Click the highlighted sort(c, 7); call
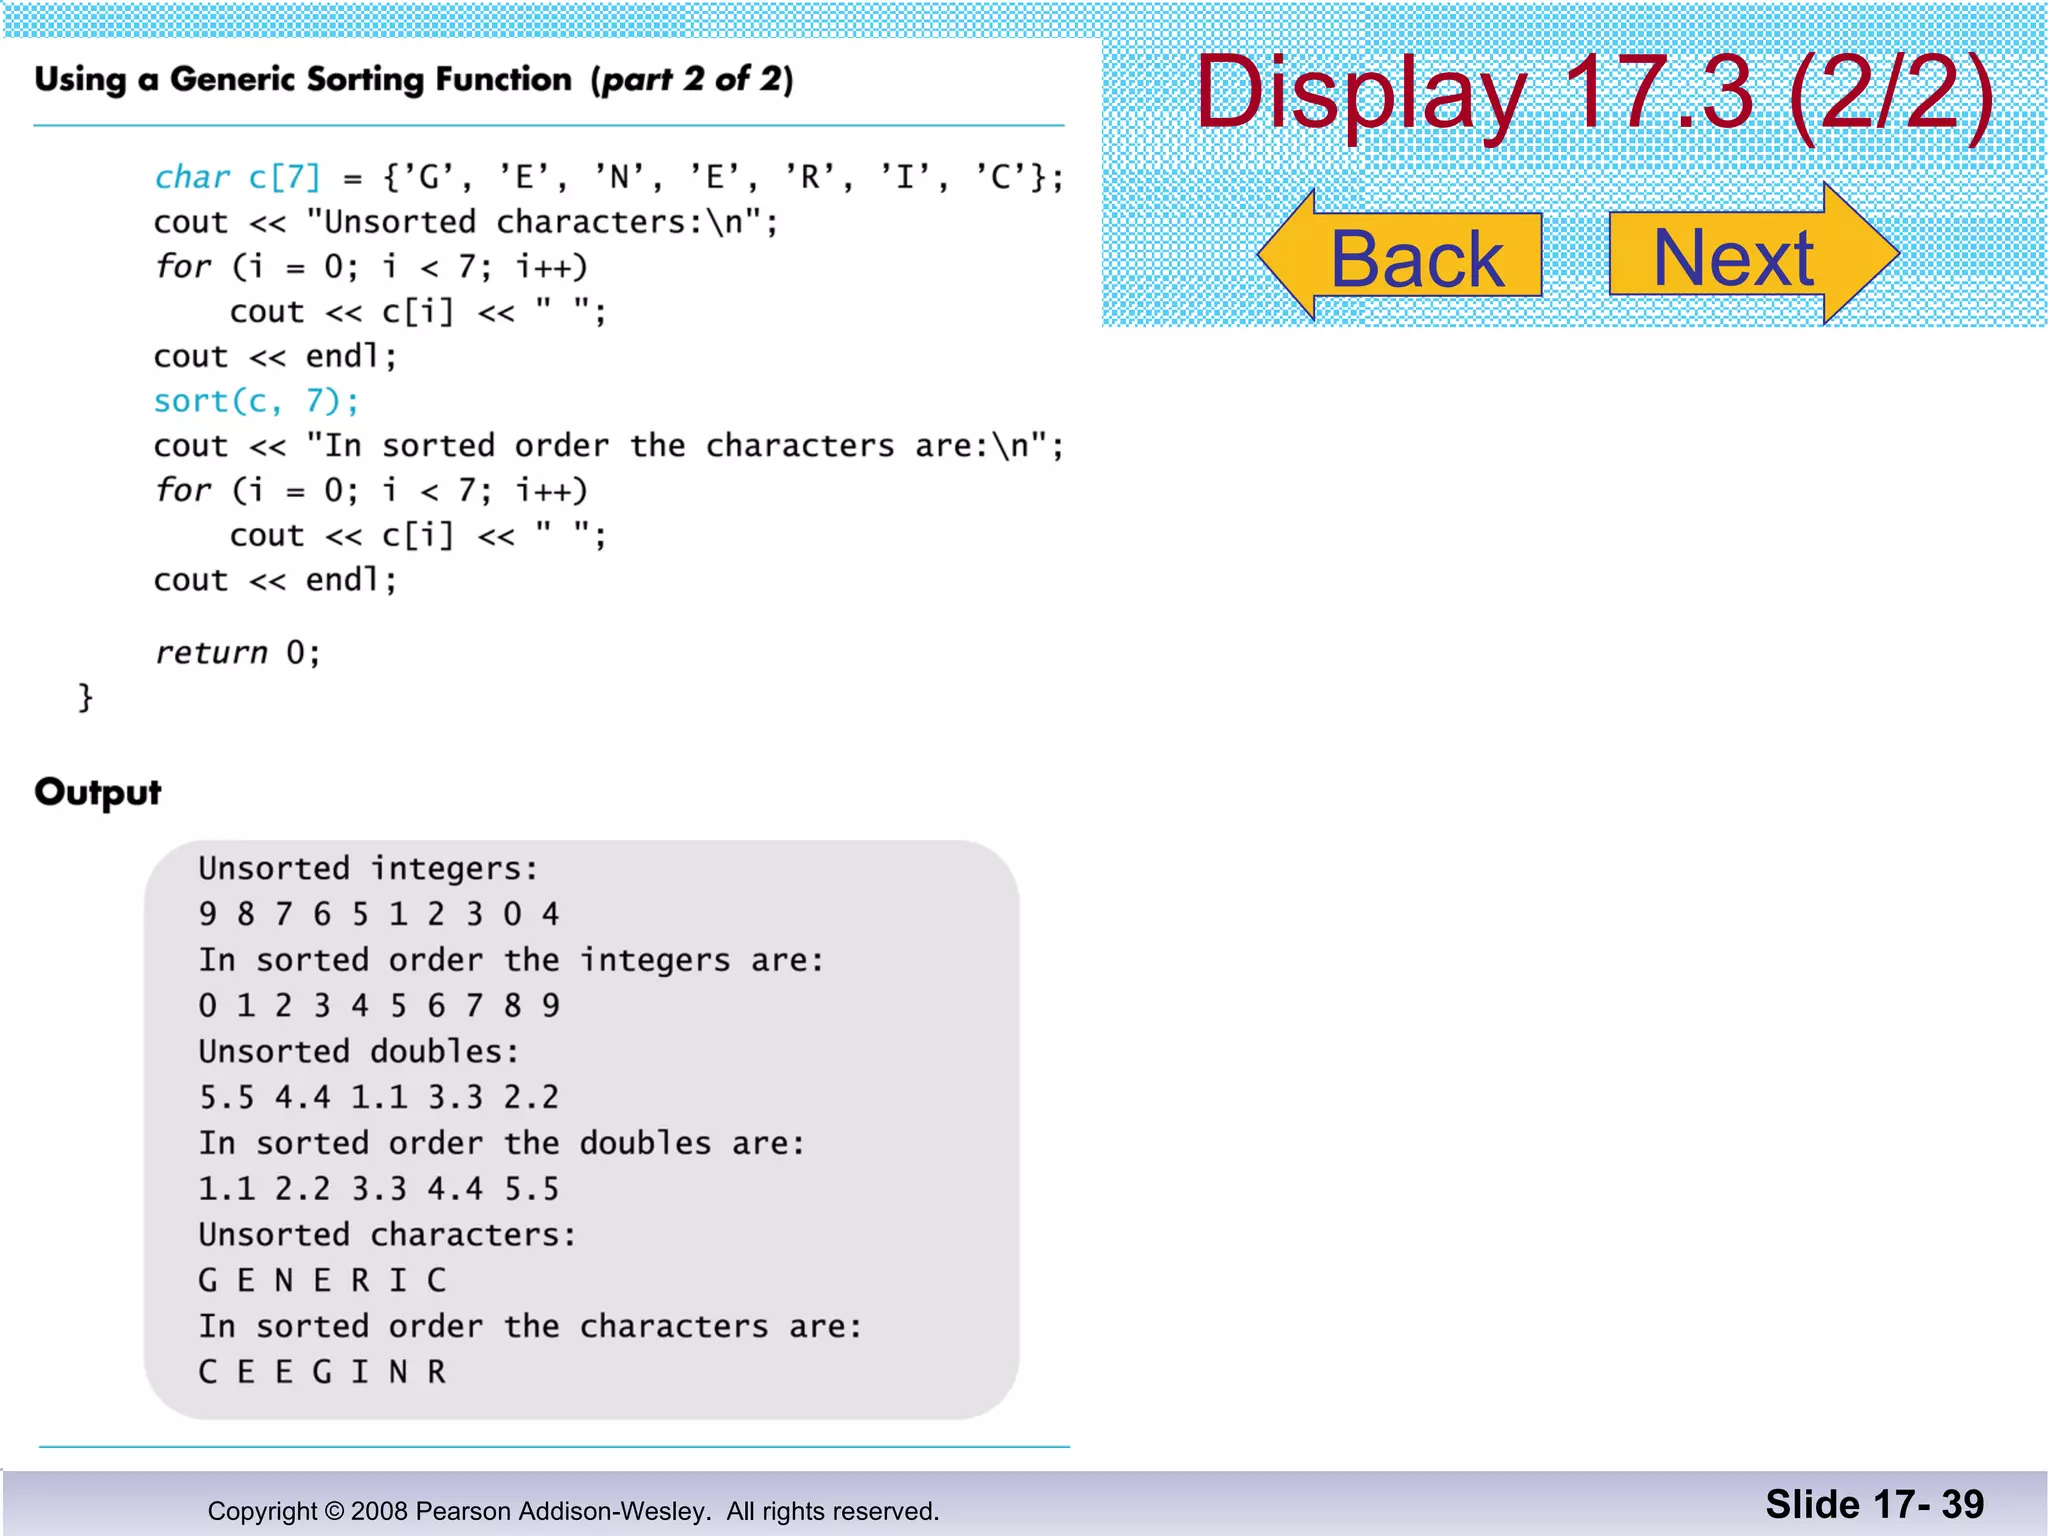Viewport: 2048px width, 1536px height. (x=256, y=401)
